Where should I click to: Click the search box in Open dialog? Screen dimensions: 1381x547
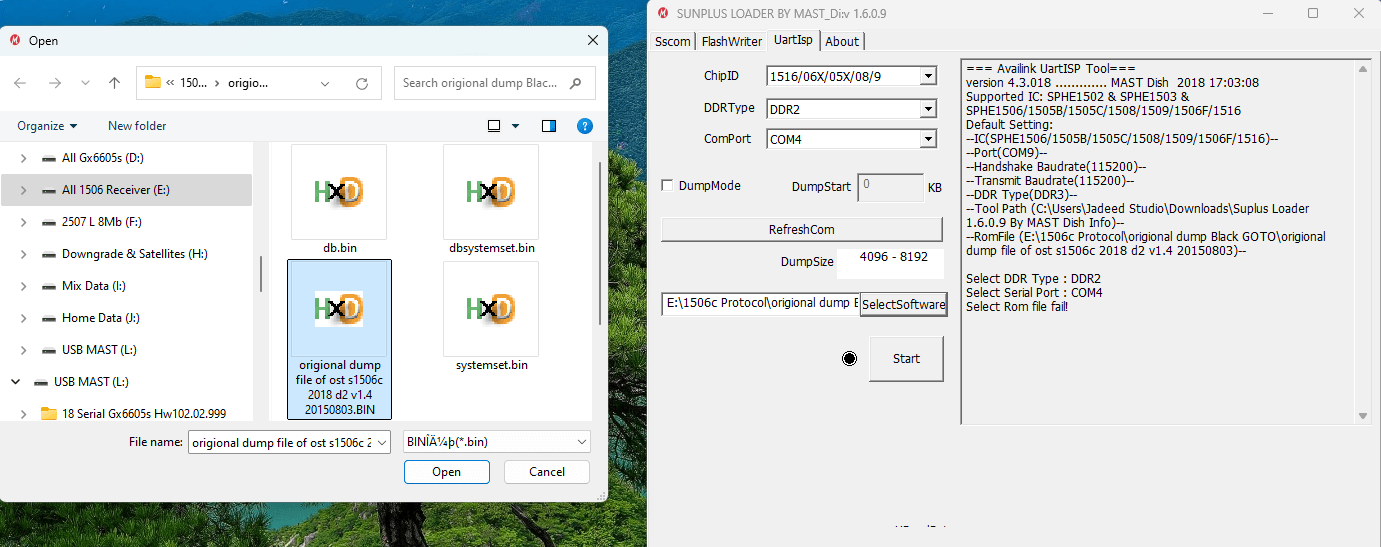coord(495,83)
